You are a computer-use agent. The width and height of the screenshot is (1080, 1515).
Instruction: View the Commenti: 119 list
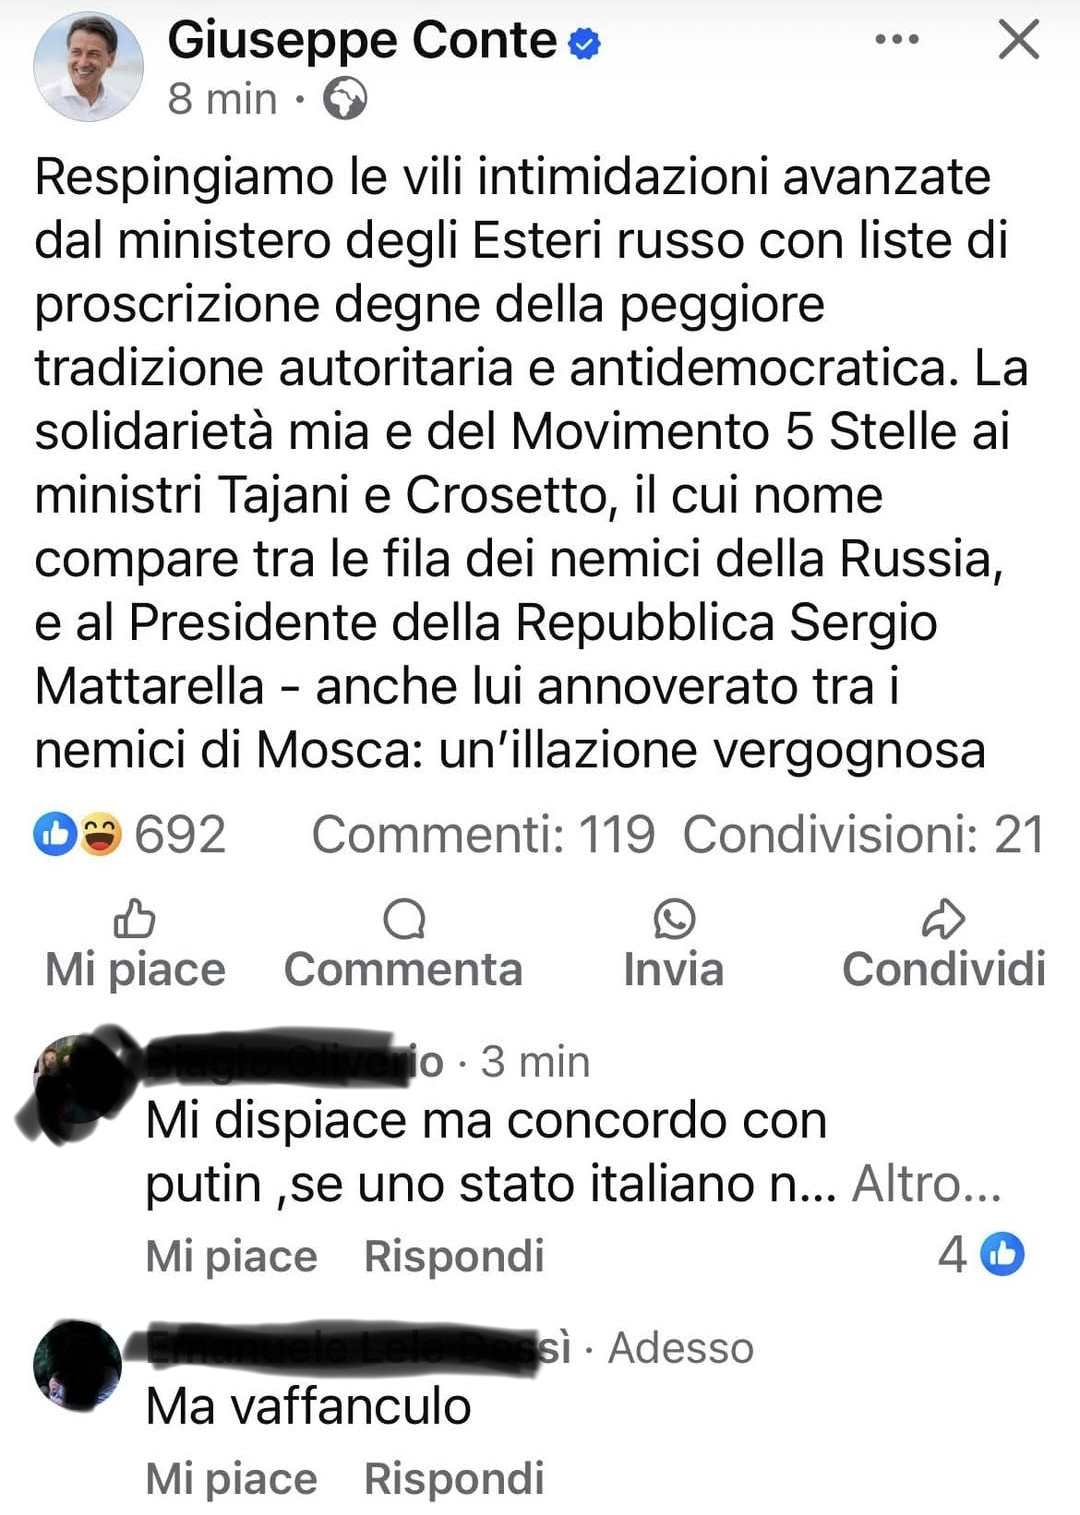click(x=483, y=834)
